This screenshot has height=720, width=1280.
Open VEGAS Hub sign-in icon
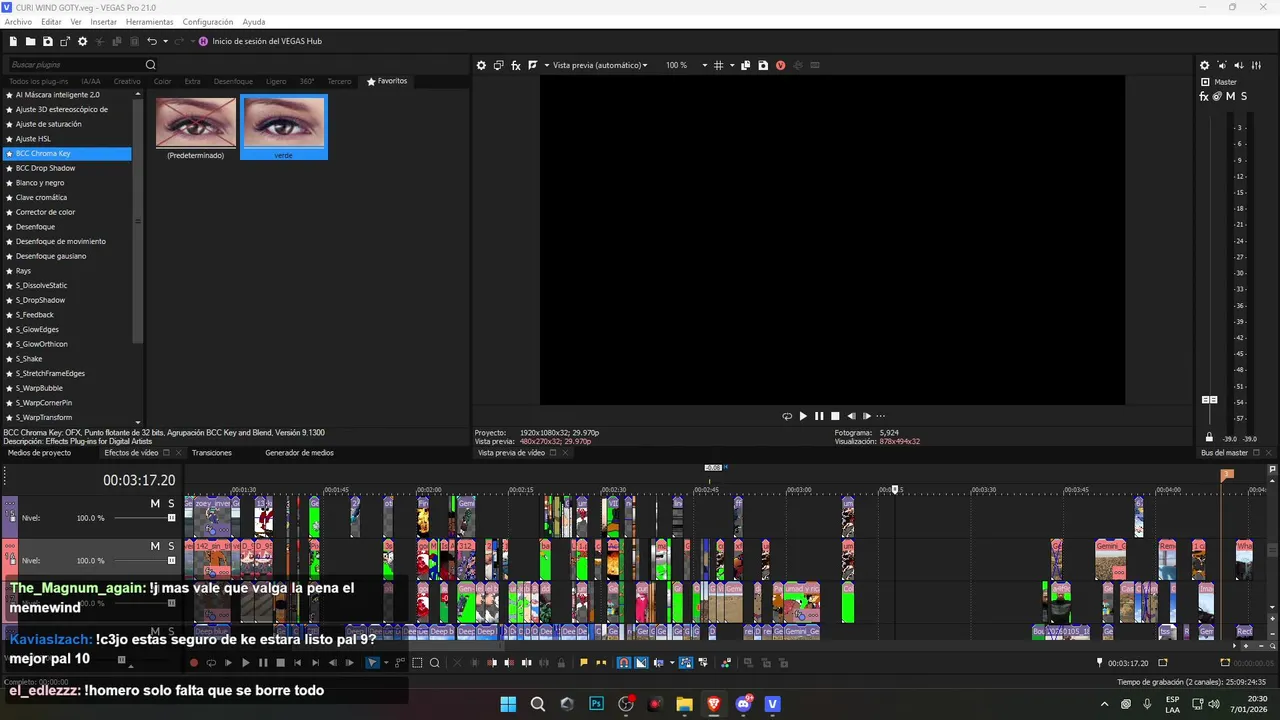coord(203,41)
